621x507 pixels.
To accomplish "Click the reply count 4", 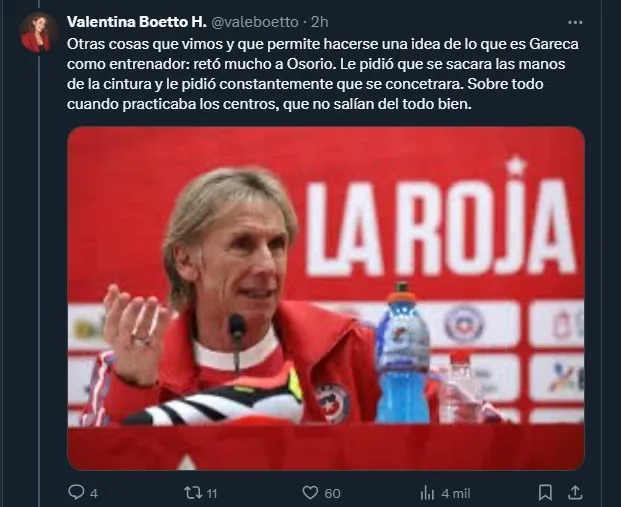I will 94,494.
